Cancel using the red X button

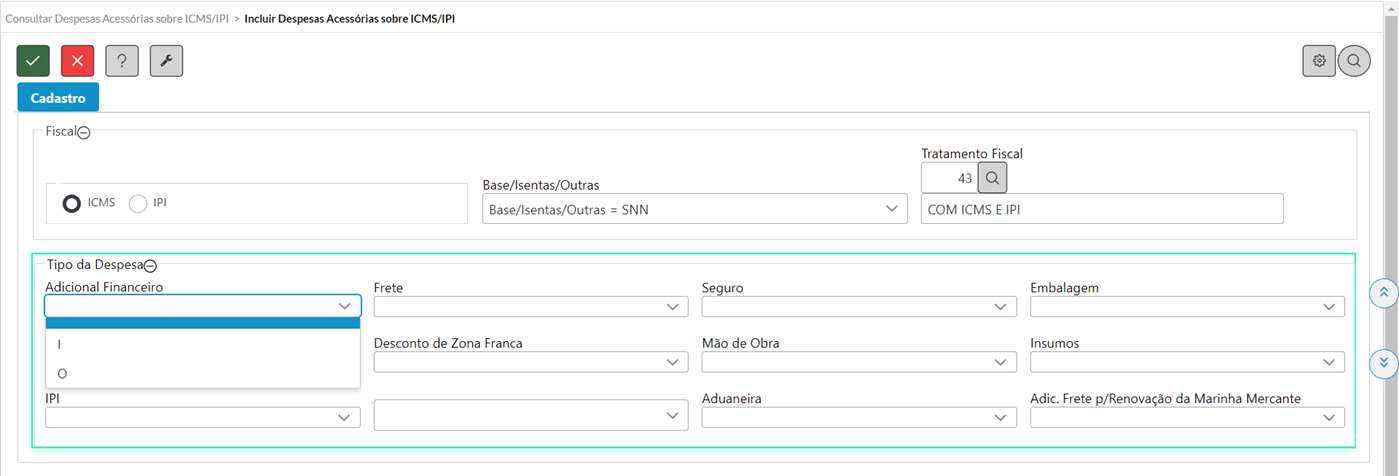77,61
